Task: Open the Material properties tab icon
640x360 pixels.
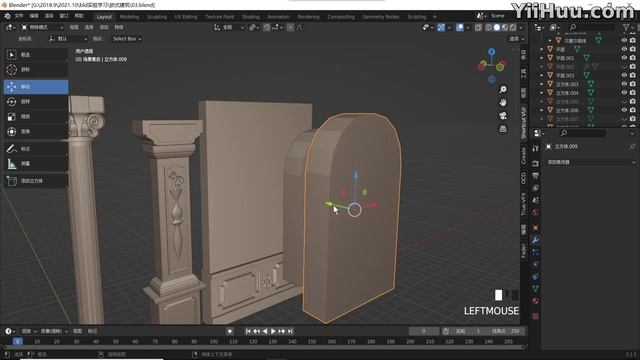Action: click(536, 301)
